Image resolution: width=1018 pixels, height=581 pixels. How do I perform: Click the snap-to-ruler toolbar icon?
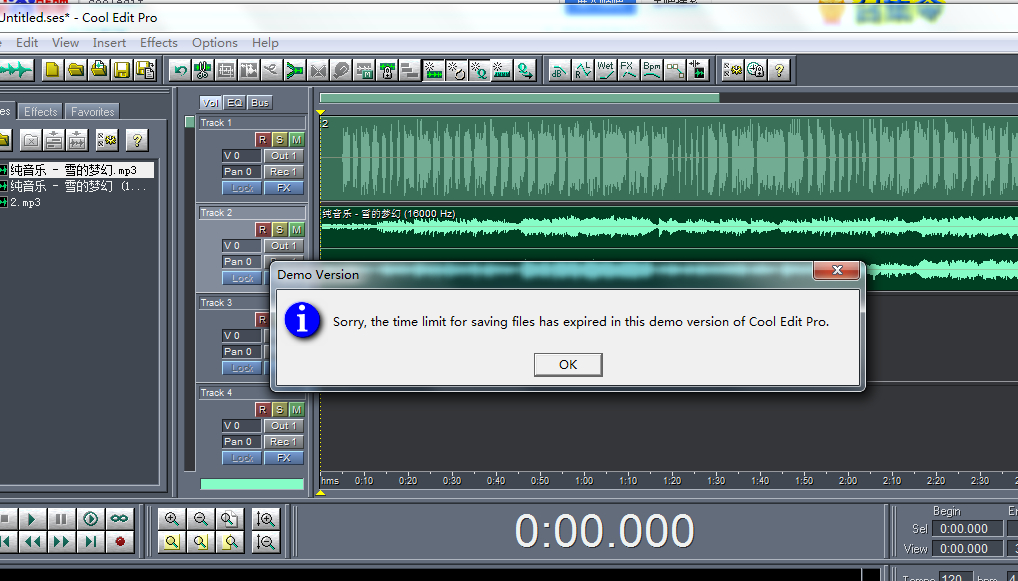click(502, 69)
